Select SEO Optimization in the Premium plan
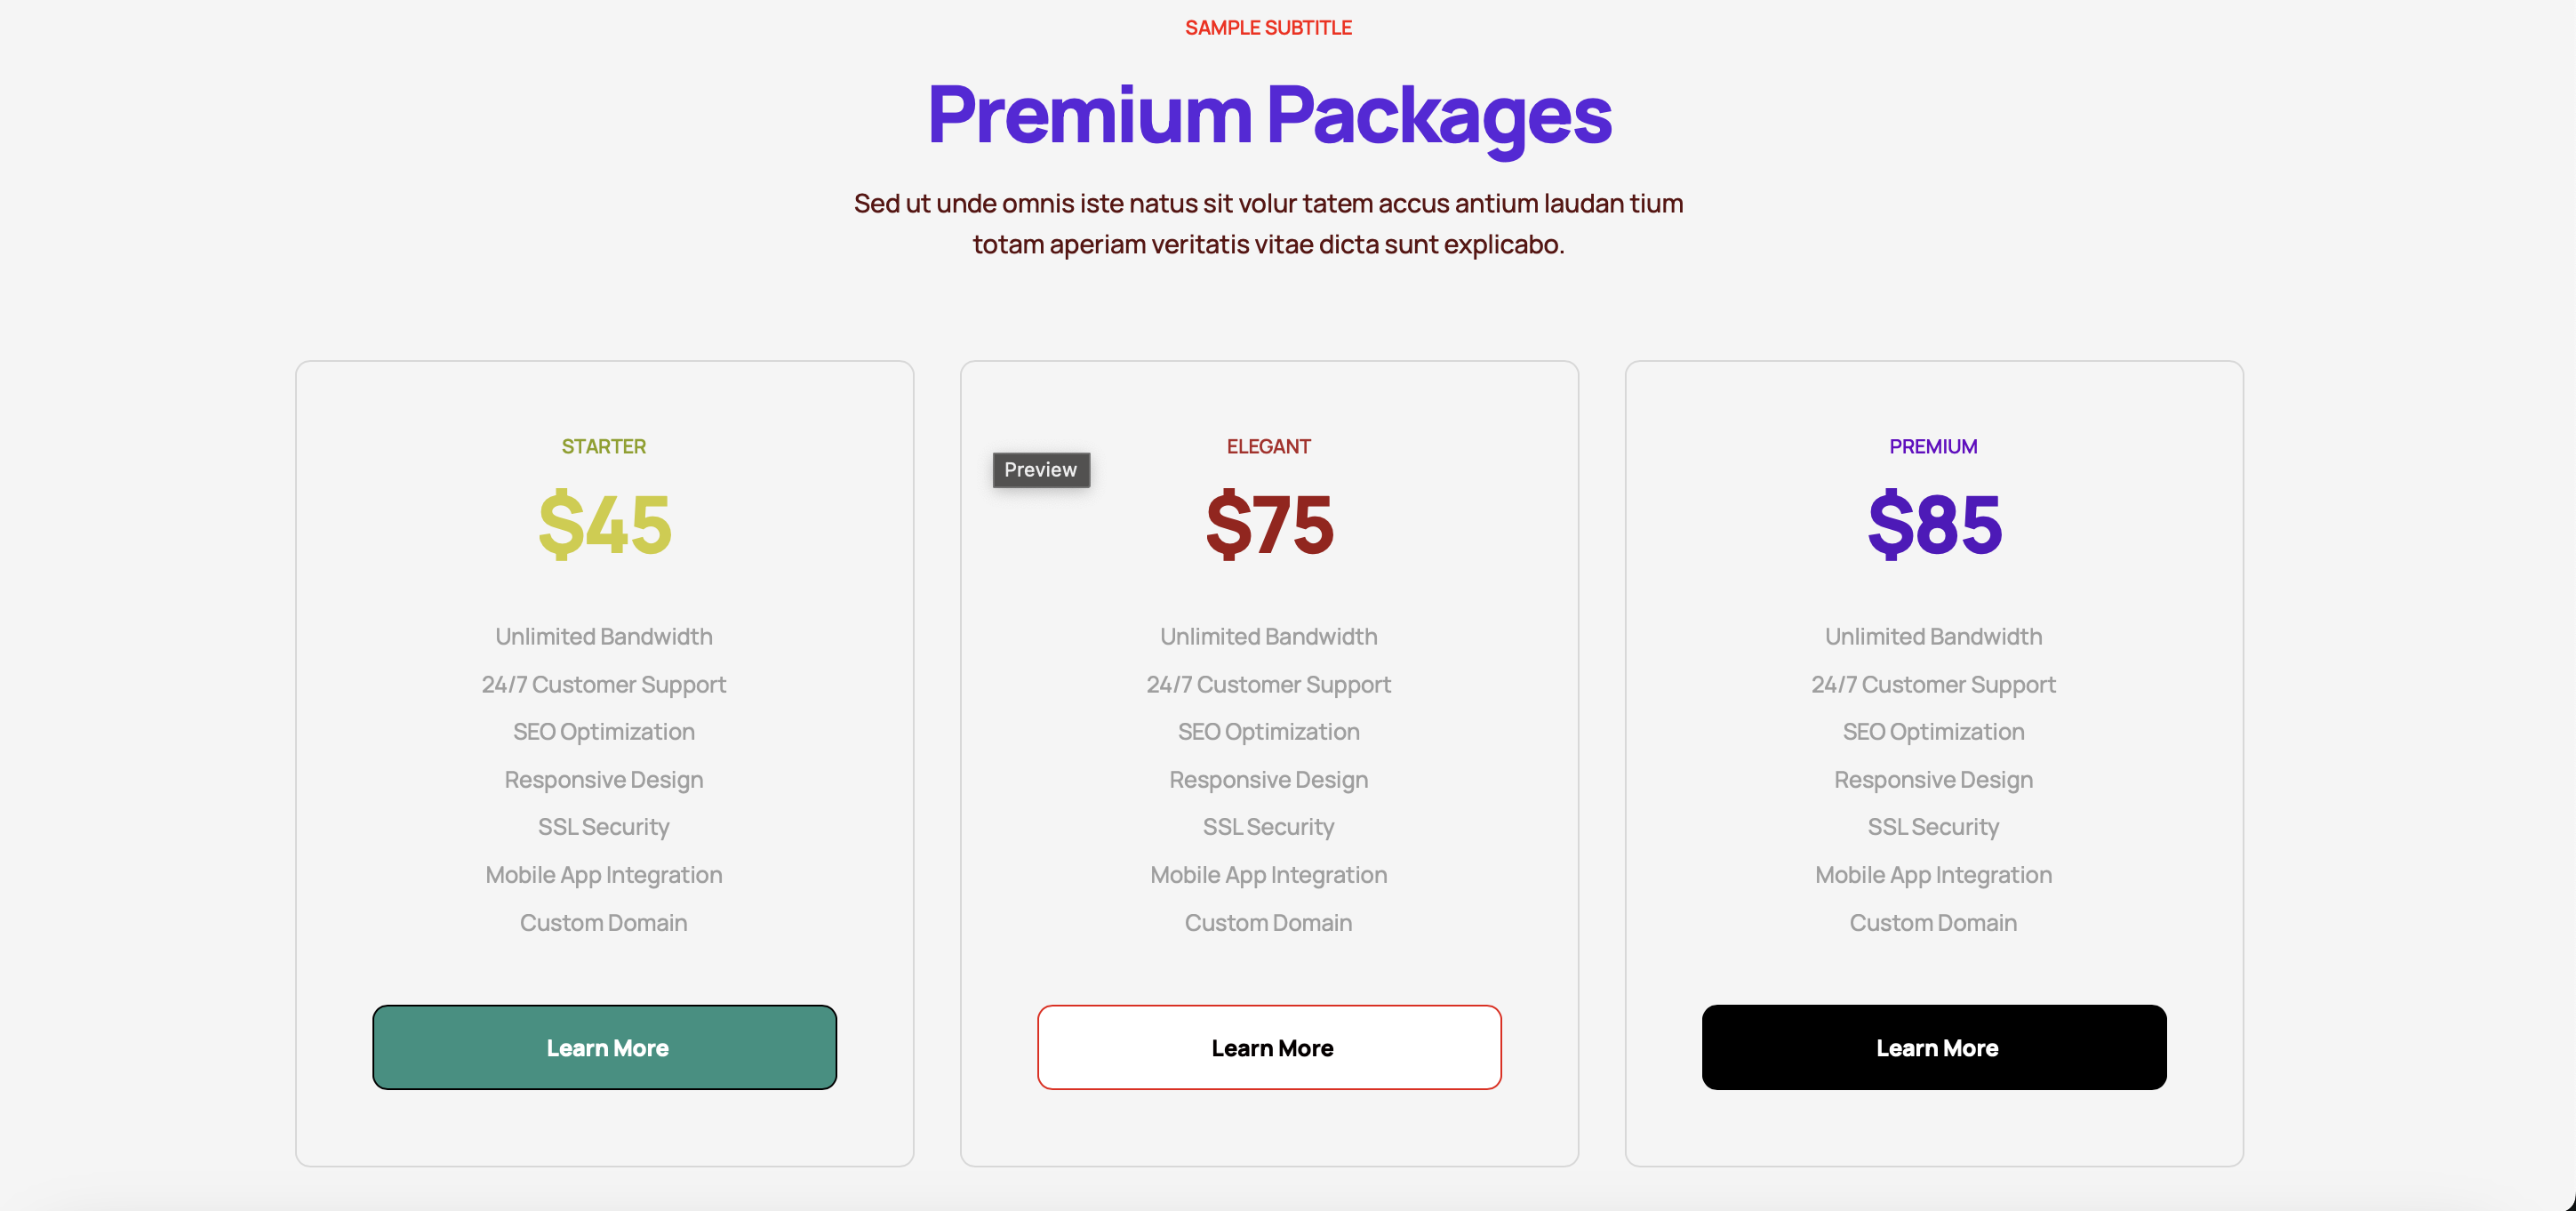 1933,731
